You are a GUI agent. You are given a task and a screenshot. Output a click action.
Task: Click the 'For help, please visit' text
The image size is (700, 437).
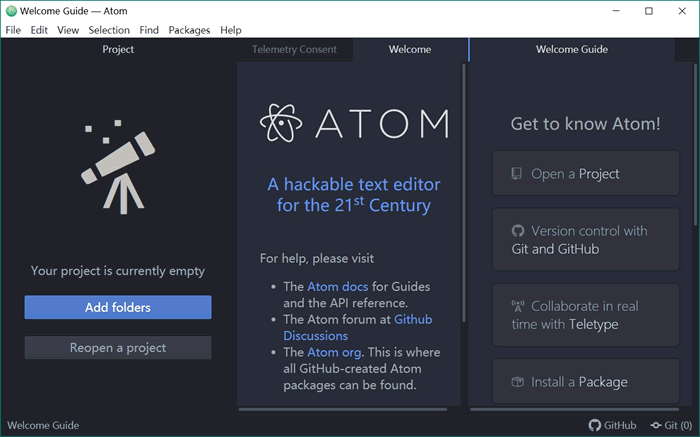pos(317,258)
